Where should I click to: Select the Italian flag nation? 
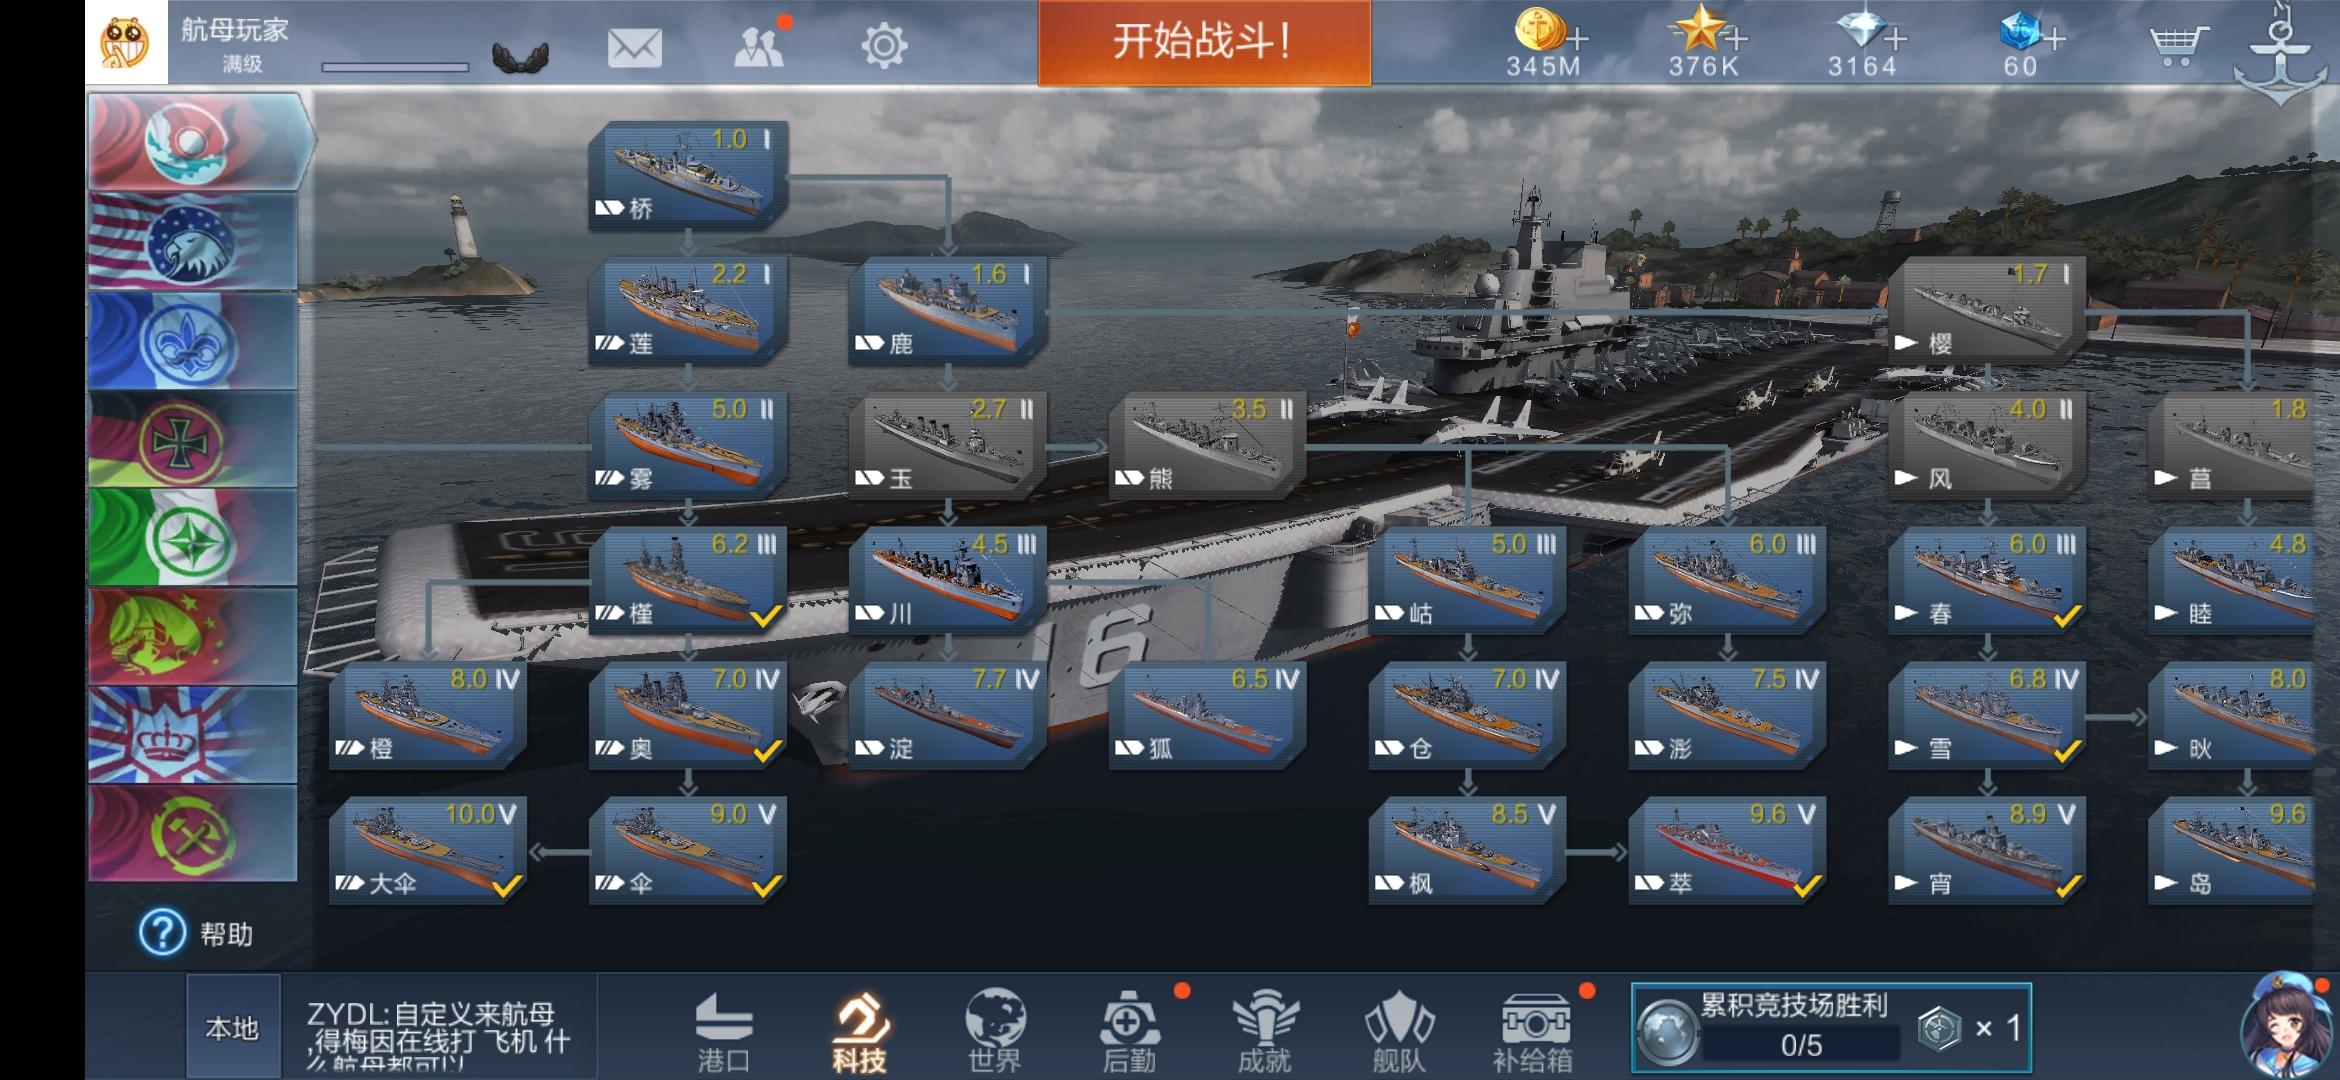[x=192, y=537]
